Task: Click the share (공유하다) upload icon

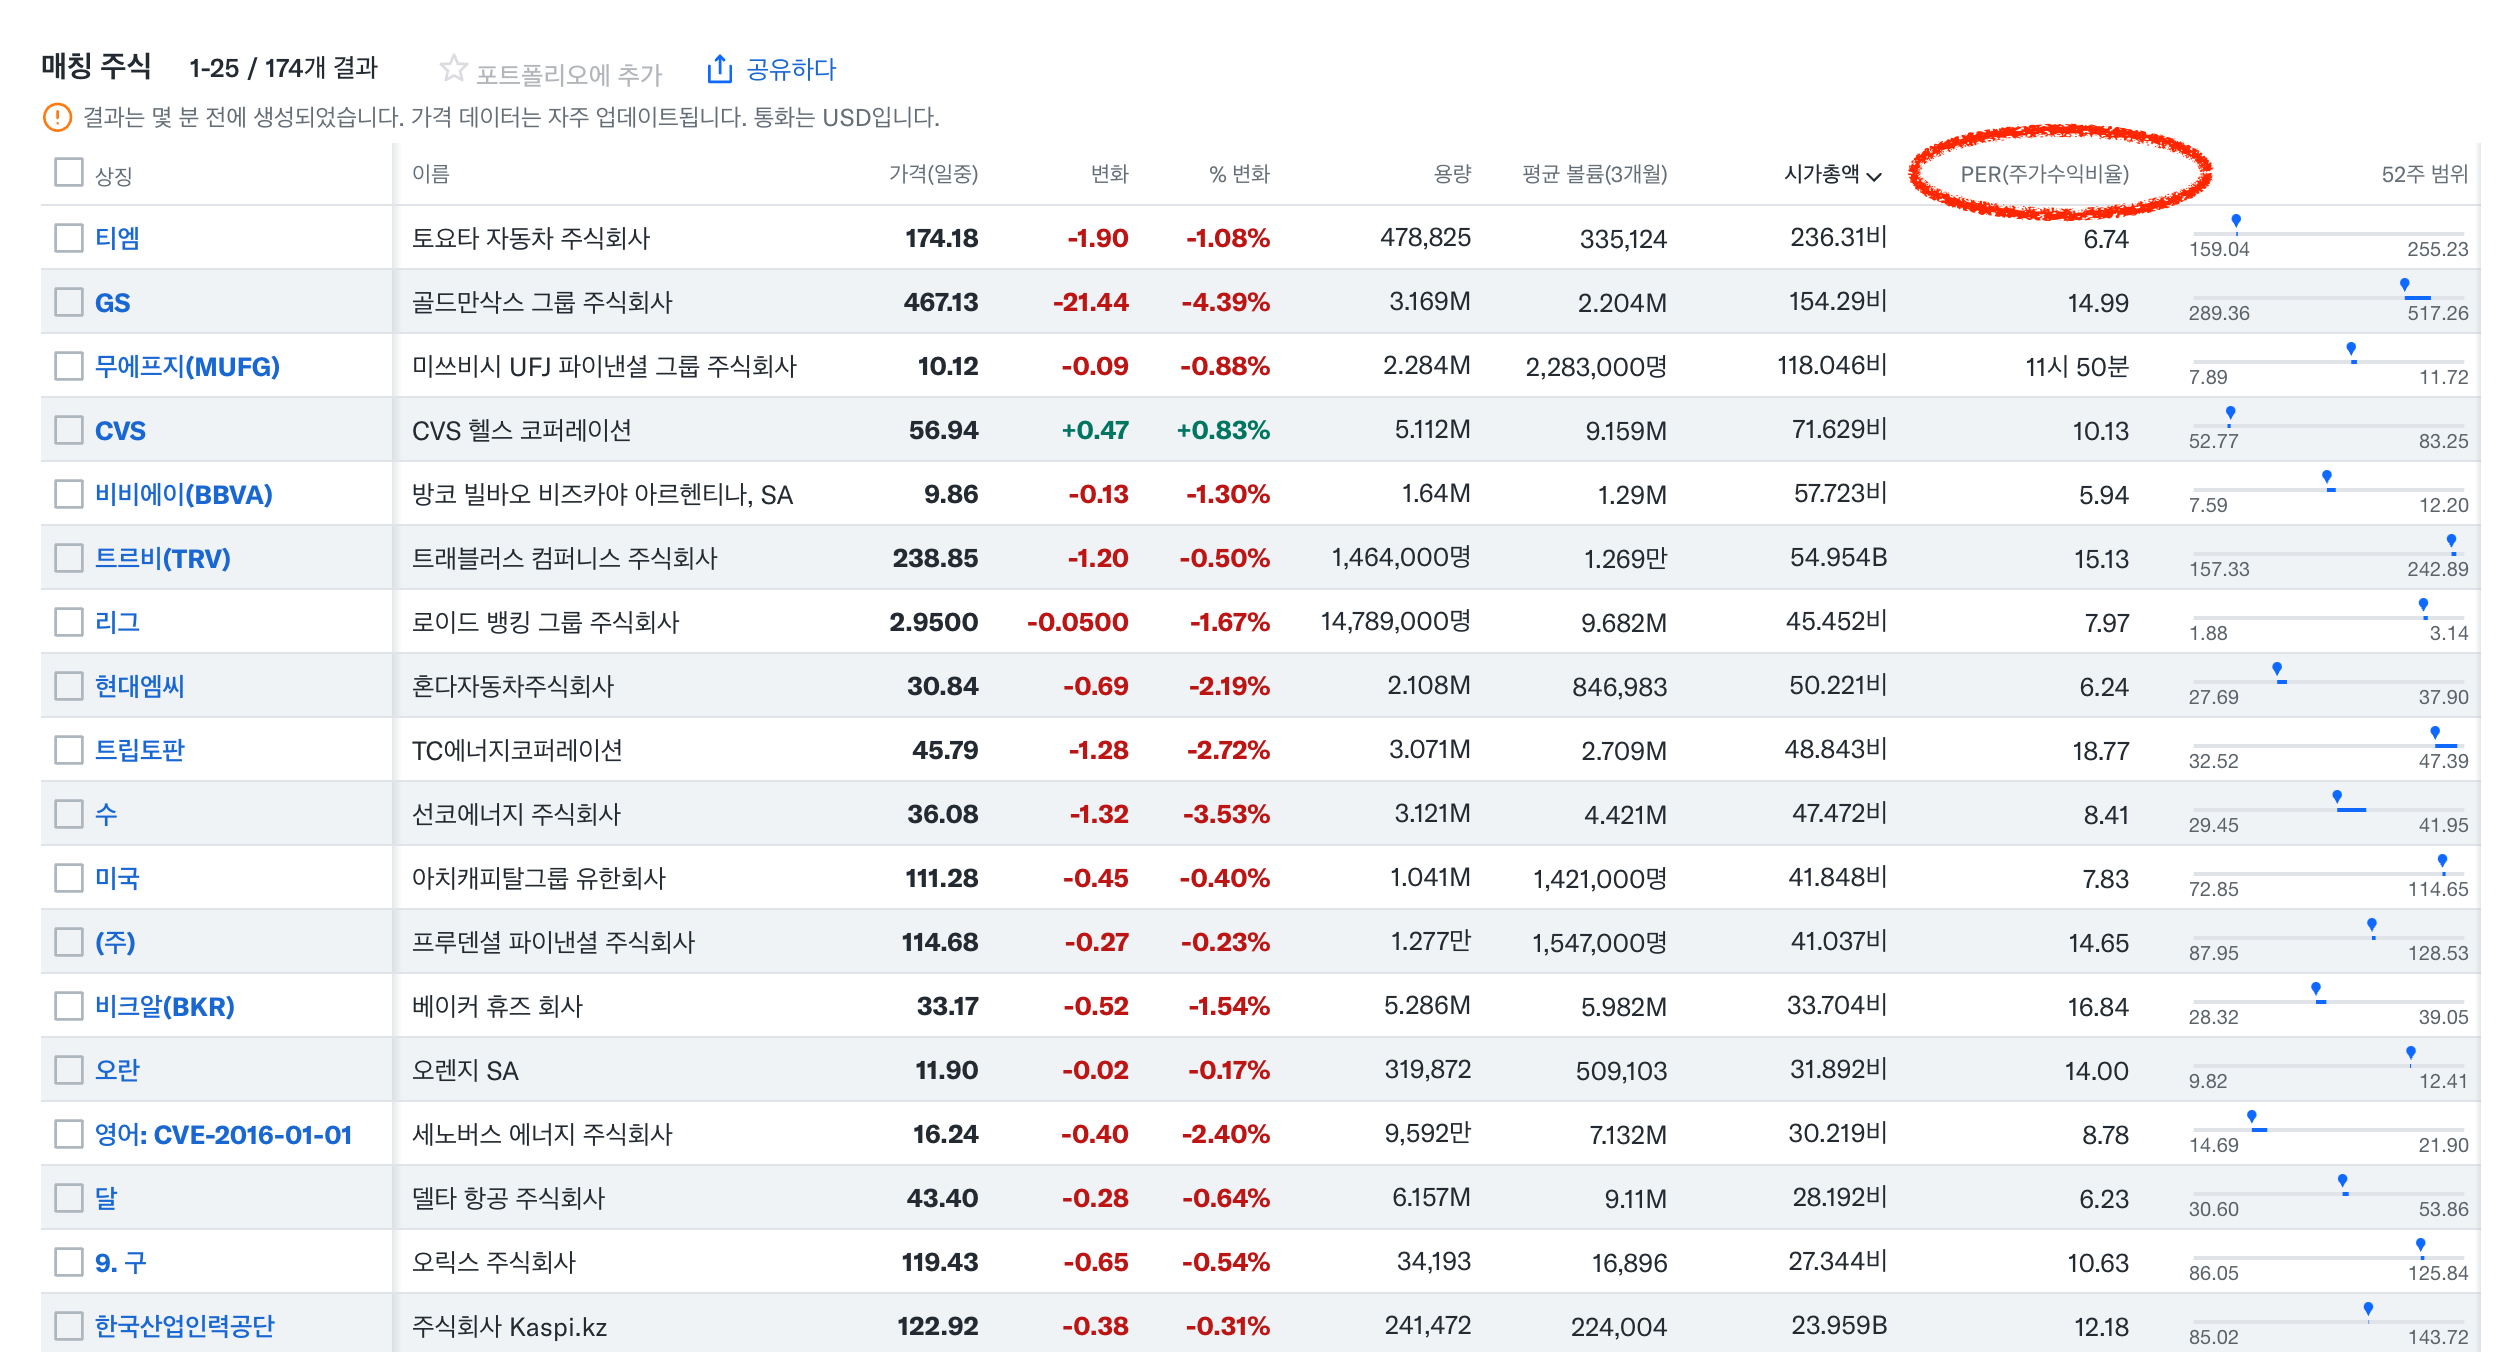Action: click(x=719, y=68)
